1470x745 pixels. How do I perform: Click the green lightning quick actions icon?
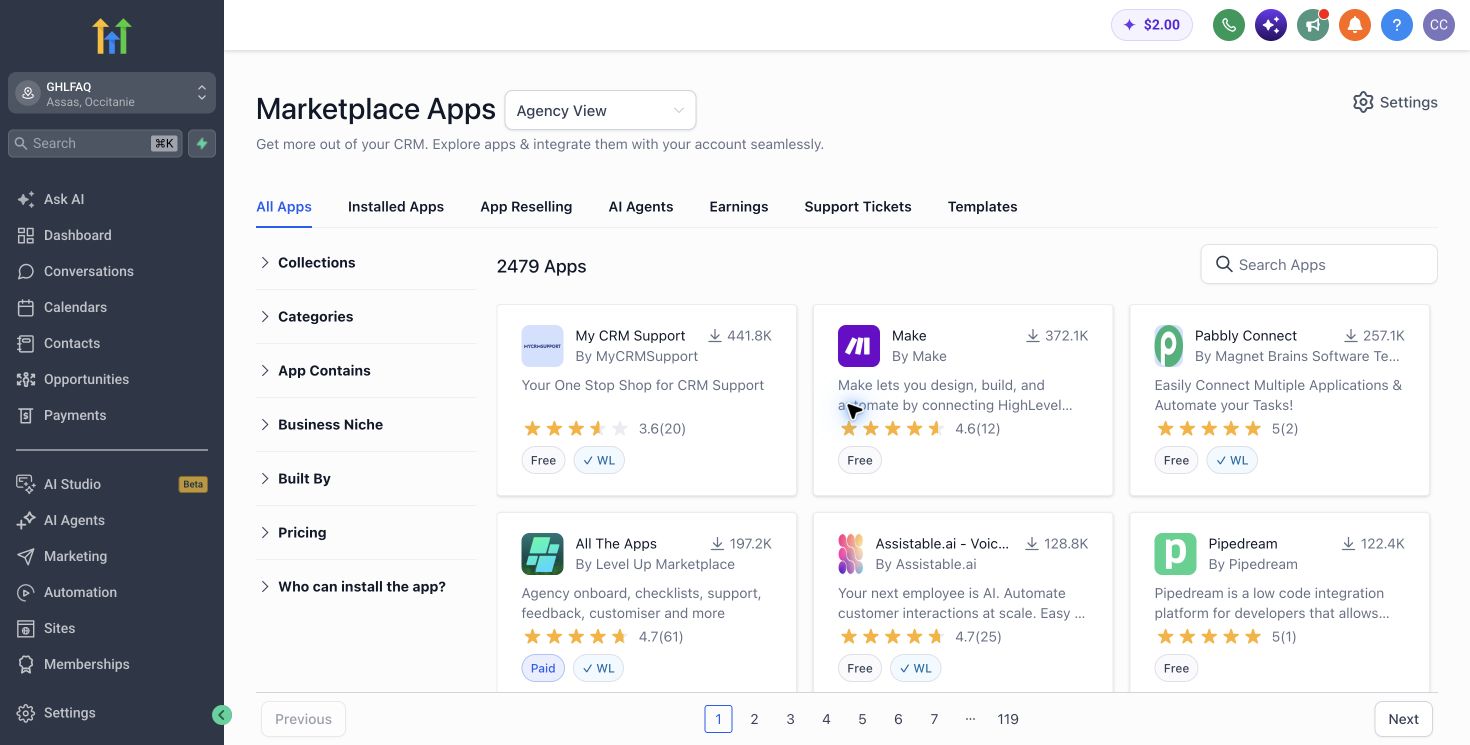202,143
